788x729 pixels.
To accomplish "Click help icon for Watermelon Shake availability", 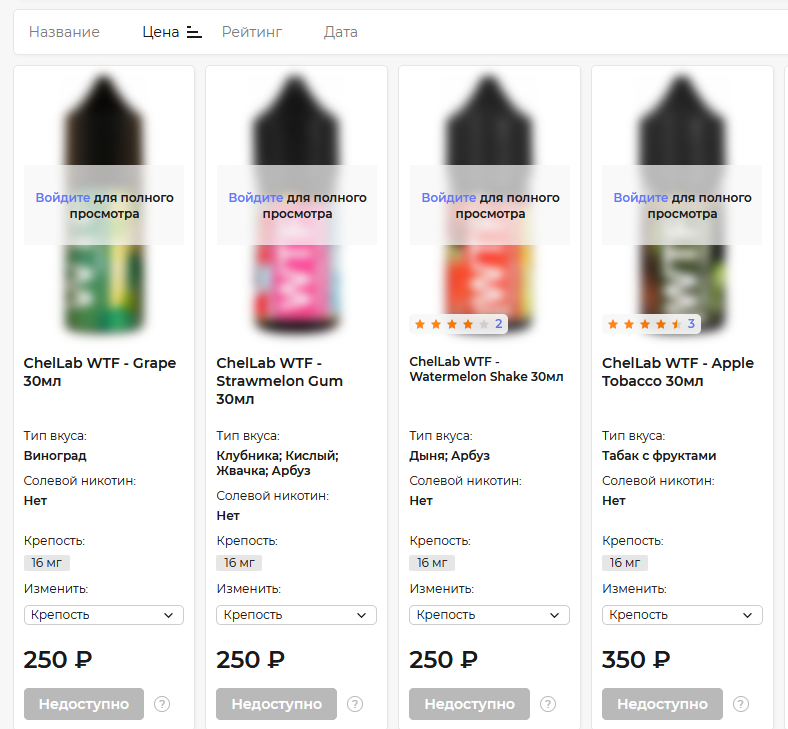I will 548,704.
